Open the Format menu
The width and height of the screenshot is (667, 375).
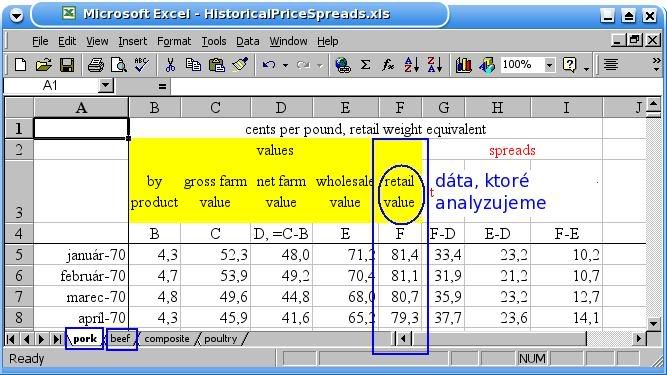(174, 41)
